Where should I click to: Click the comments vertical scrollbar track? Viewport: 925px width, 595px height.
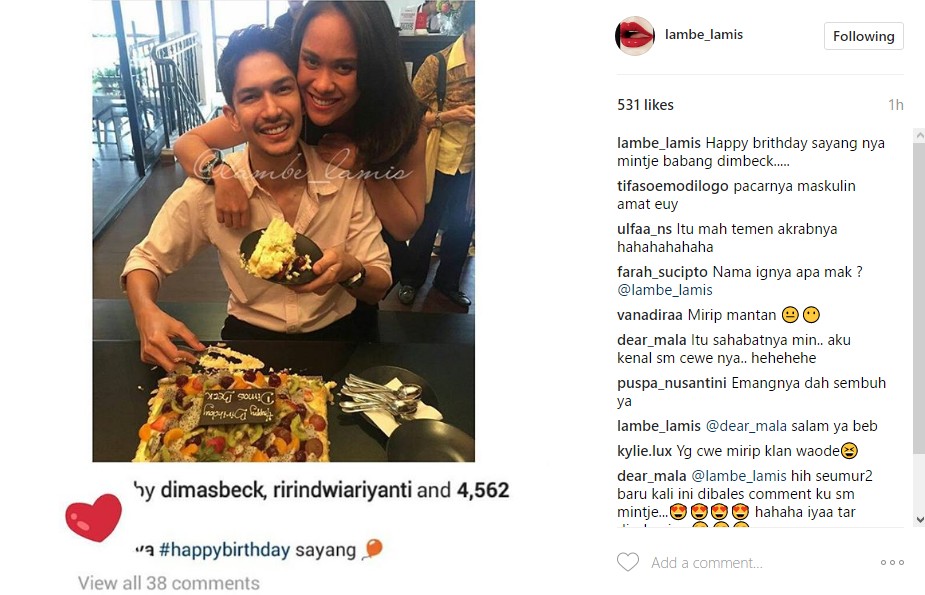(919, 327)
